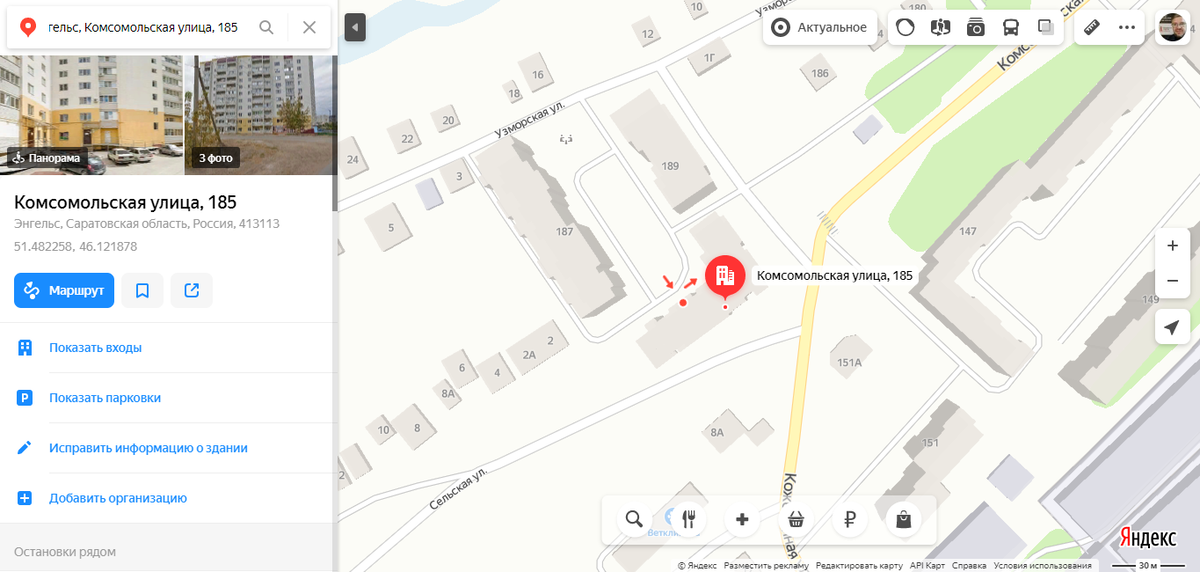Toggle the public transport bus layer
This screenshot has height=572, width=1200.
coord(1011,27)
